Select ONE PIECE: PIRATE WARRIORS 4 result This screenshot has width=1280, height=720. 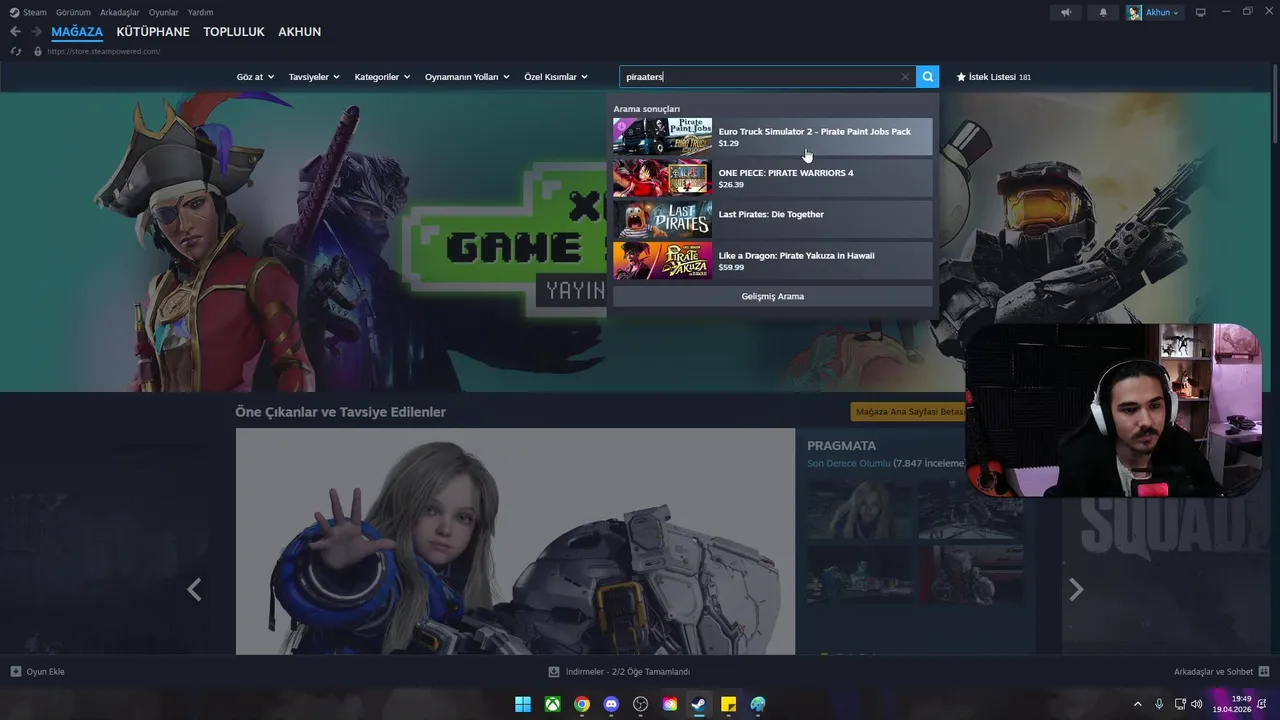coord(772,178)
